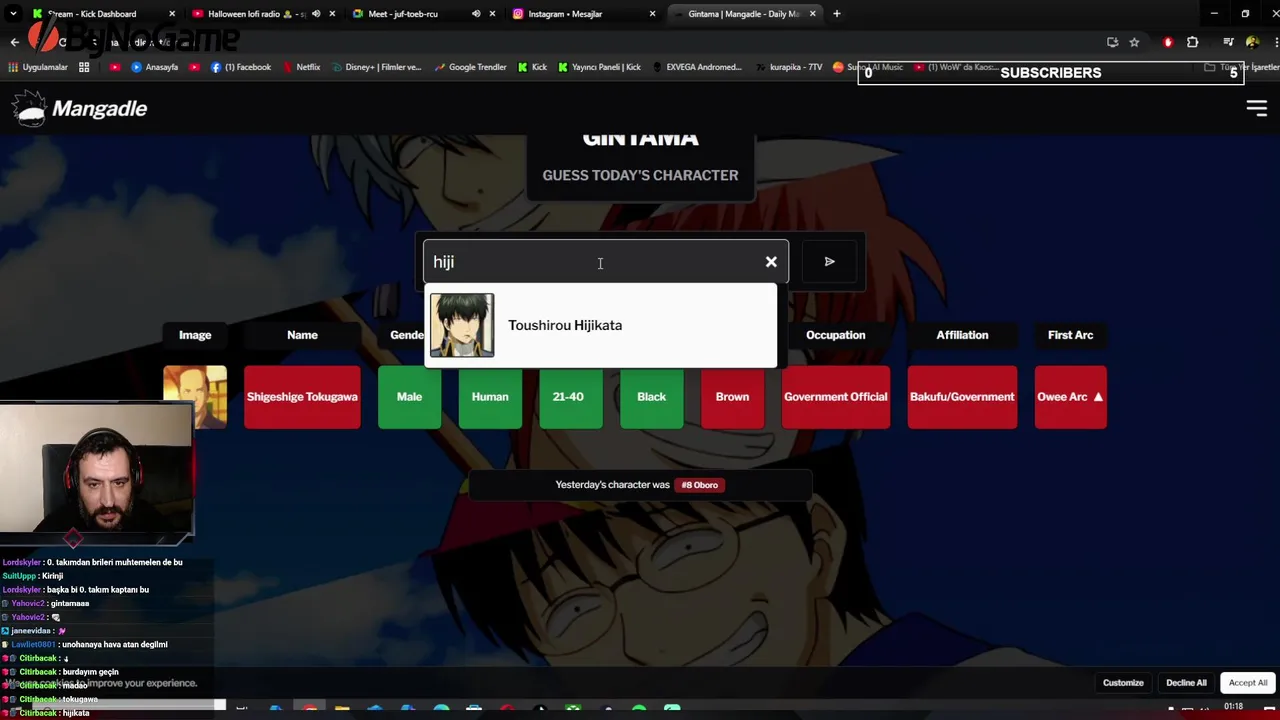The height and width of the screenshot is (720, 1280).
Task: Click Accept All cookies
Action: pos(1247,683)
